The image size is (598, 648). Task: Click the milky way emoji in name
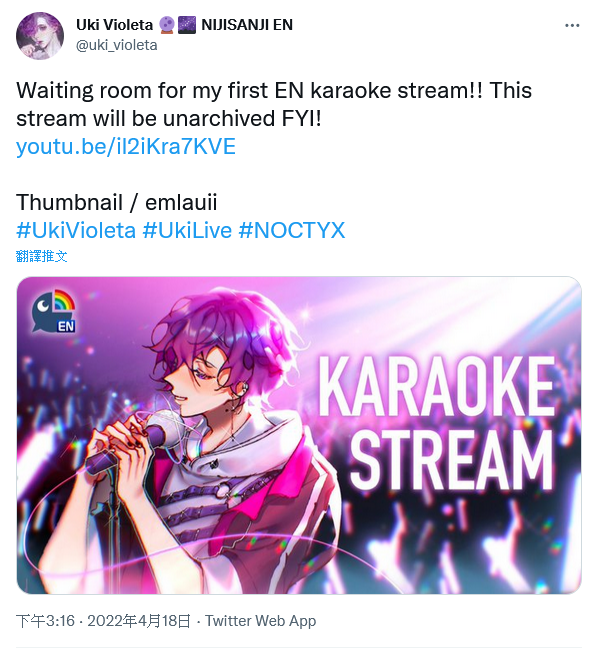(x=187, y=25)
